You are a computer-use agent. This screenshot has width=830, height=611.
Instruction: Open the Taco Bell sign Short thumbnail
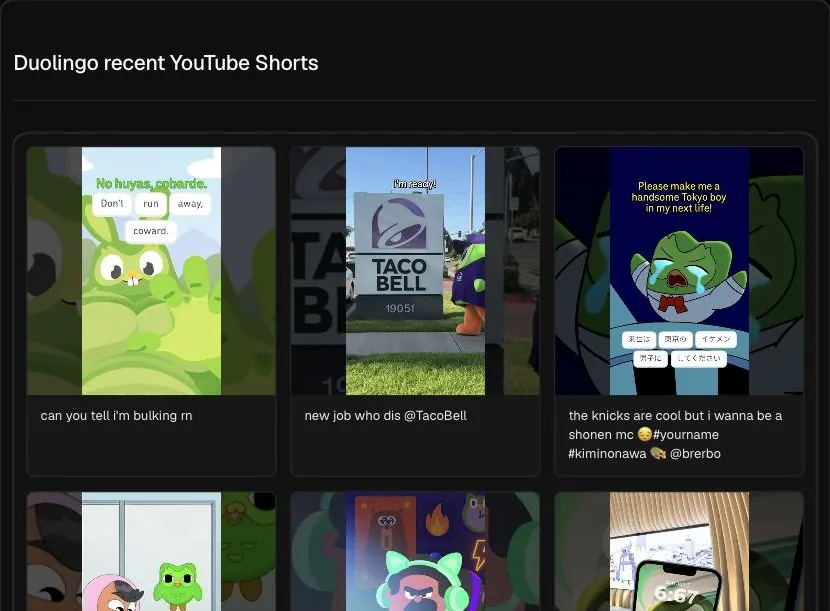tap(415, 271)
